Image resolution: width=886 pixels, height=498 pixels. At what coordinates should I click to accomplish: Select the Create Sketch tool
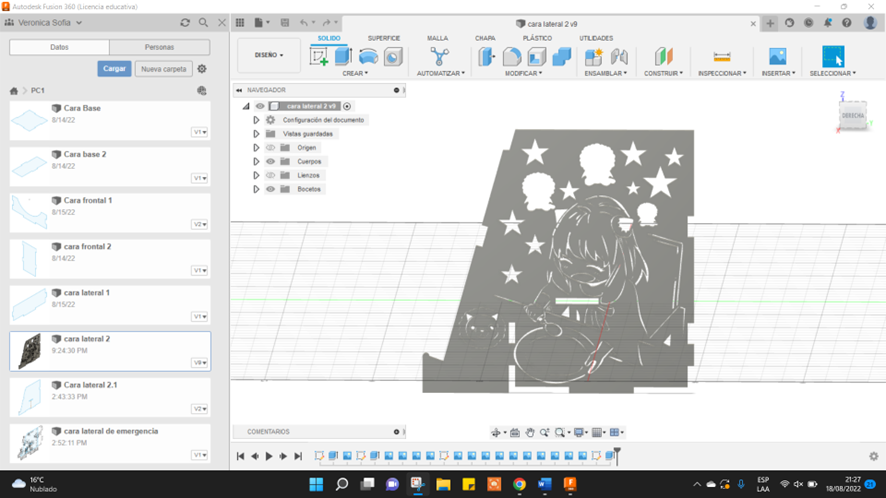(319, 57)
